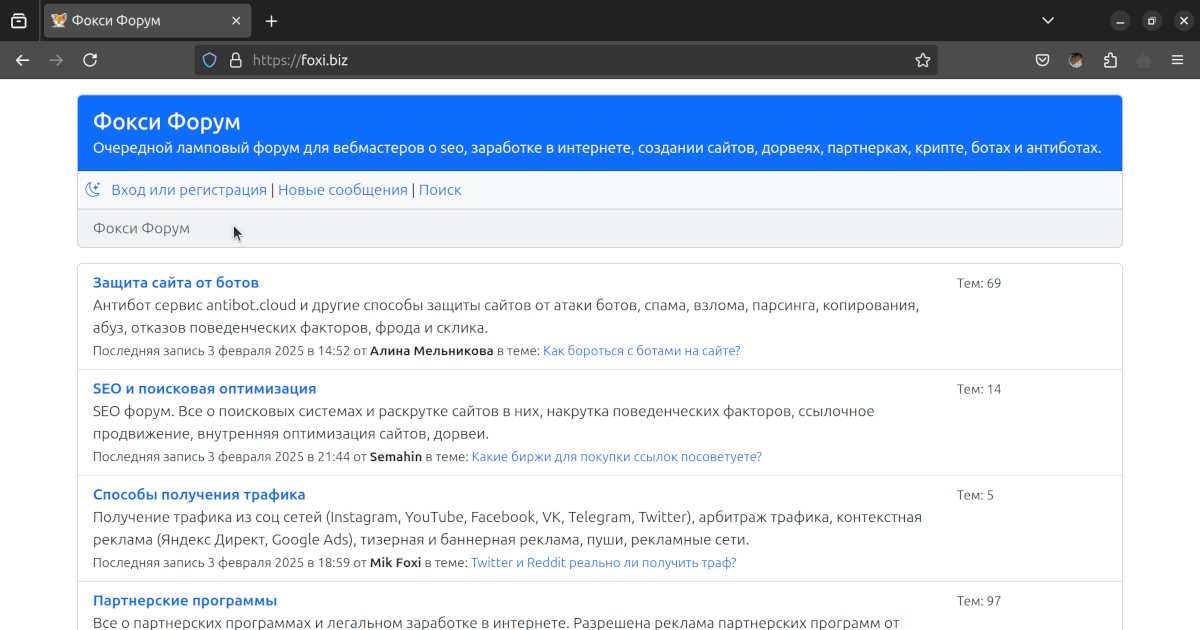1200x630 pixels.
Task: Open the Pocket save icon
Action: (x=1042, y=60)
